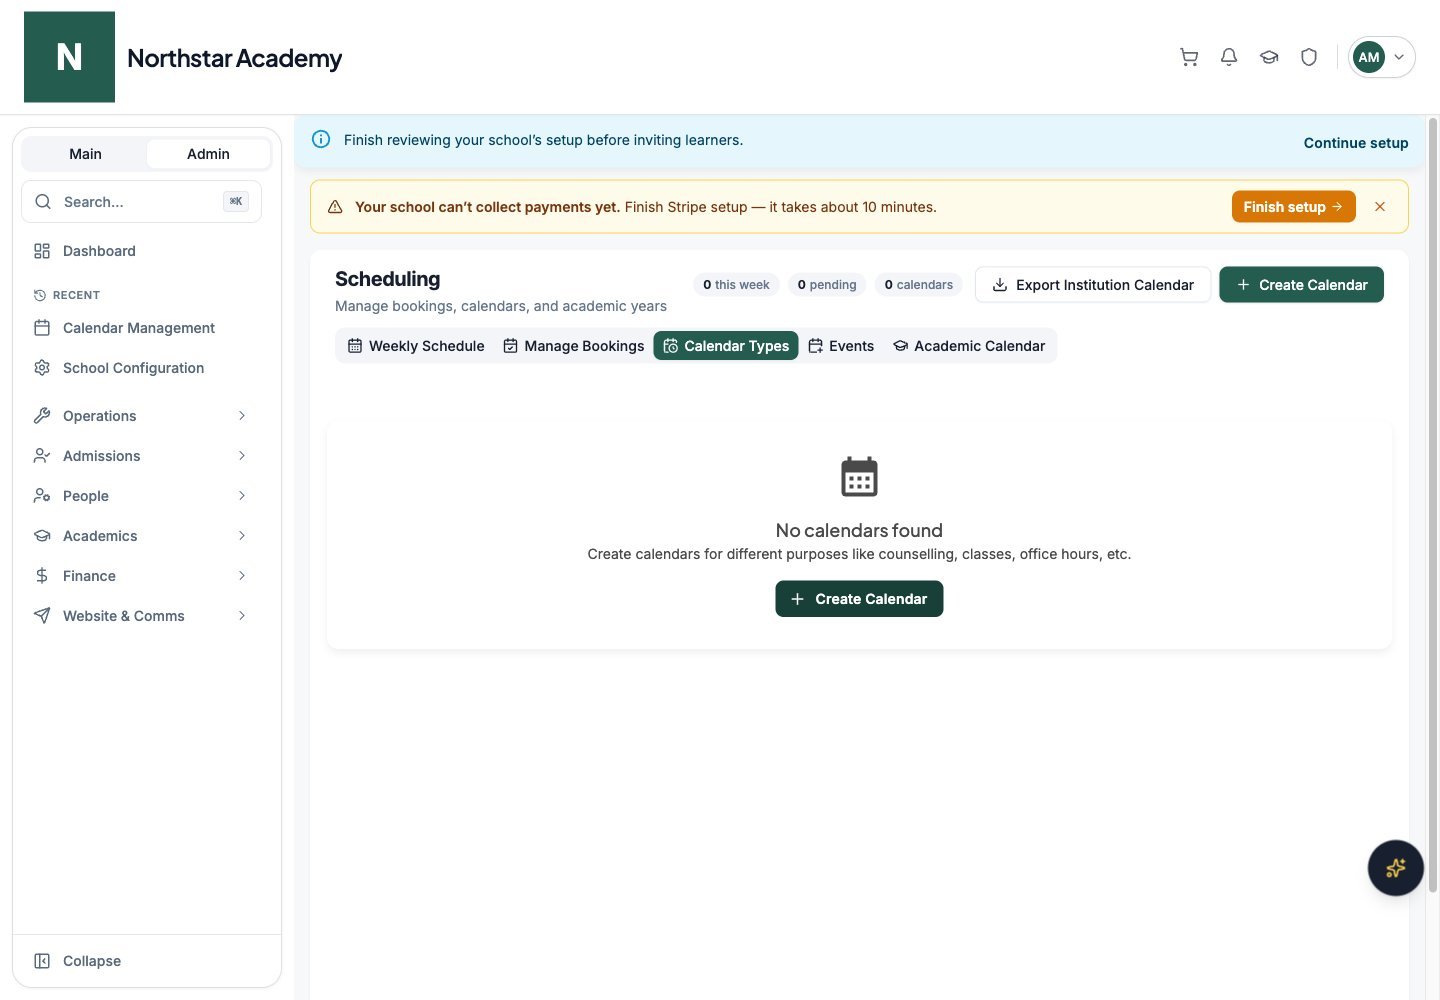1440x1000 pixels.
Task: Go to Dashboard in sidebar
Action: coord(141,251)
